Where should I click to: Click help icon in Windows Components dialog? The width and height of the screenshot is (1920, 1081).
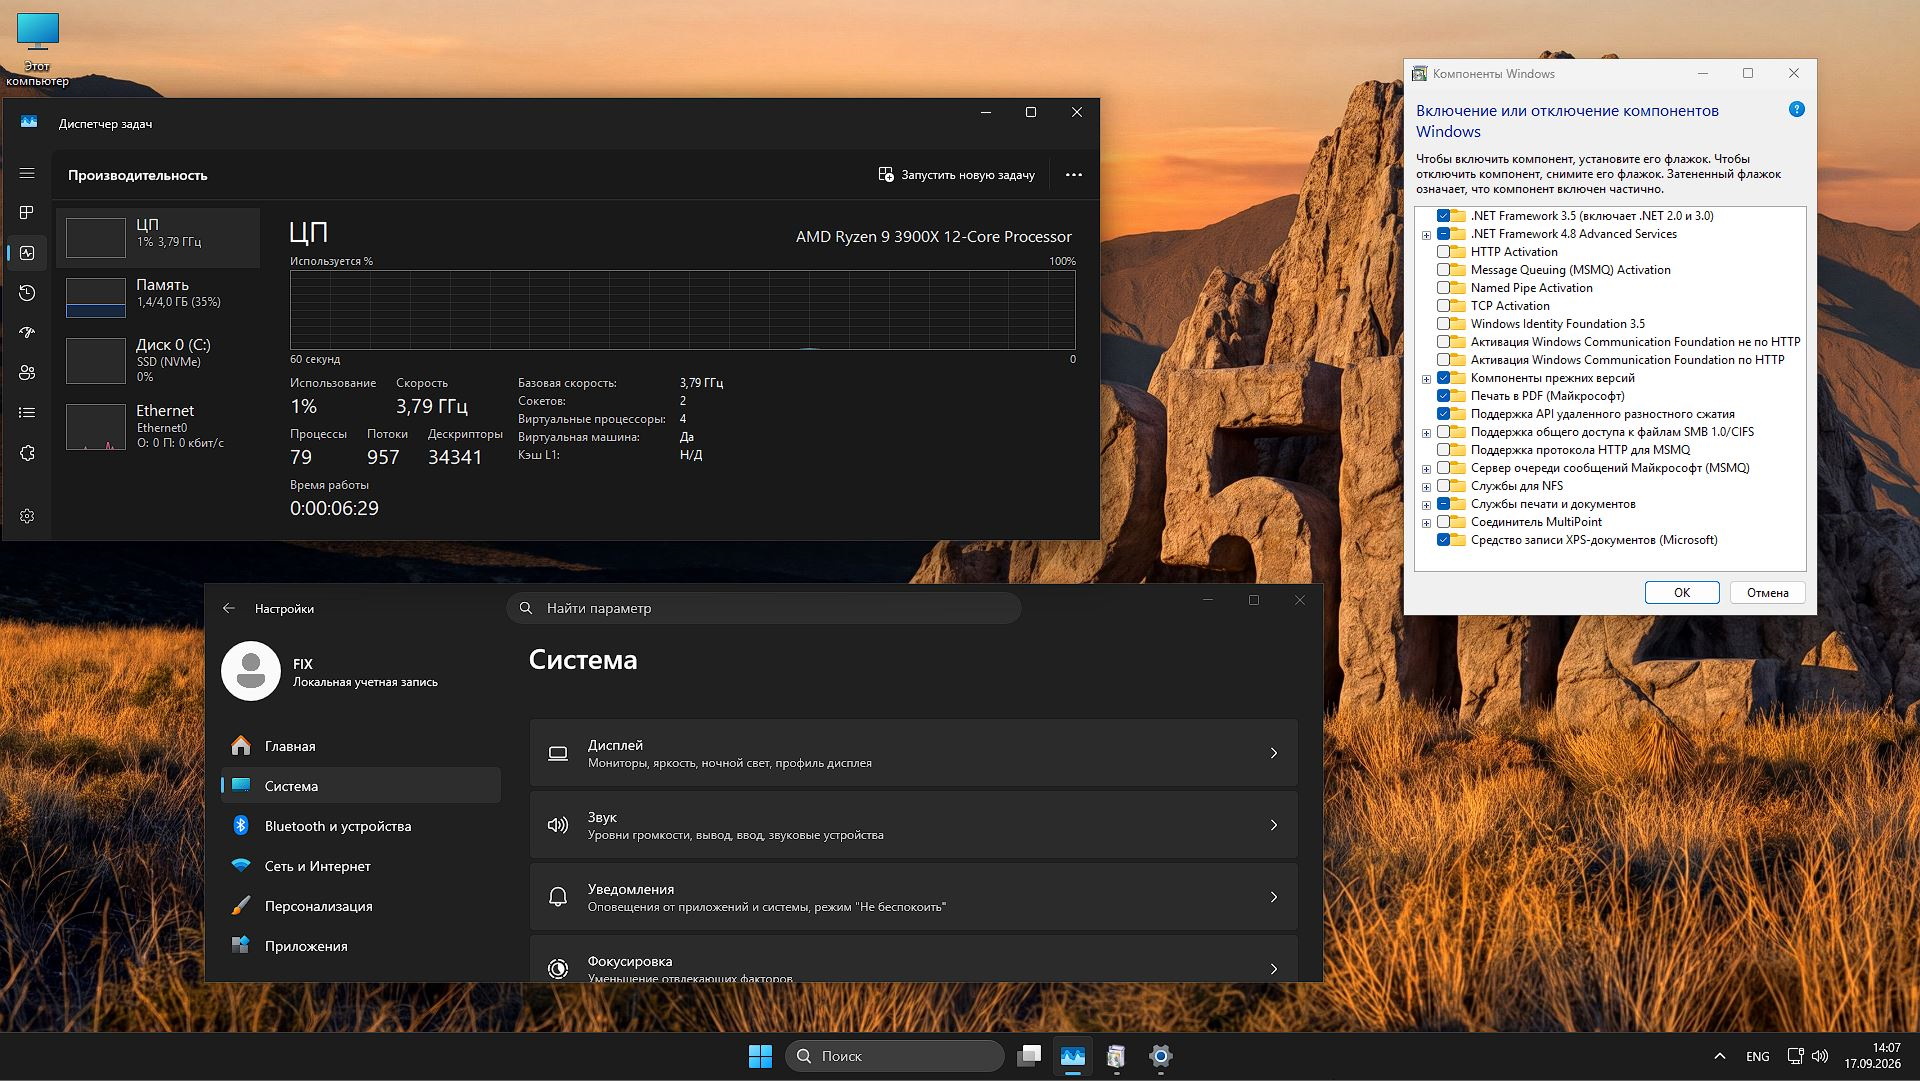pos(1796,110)
